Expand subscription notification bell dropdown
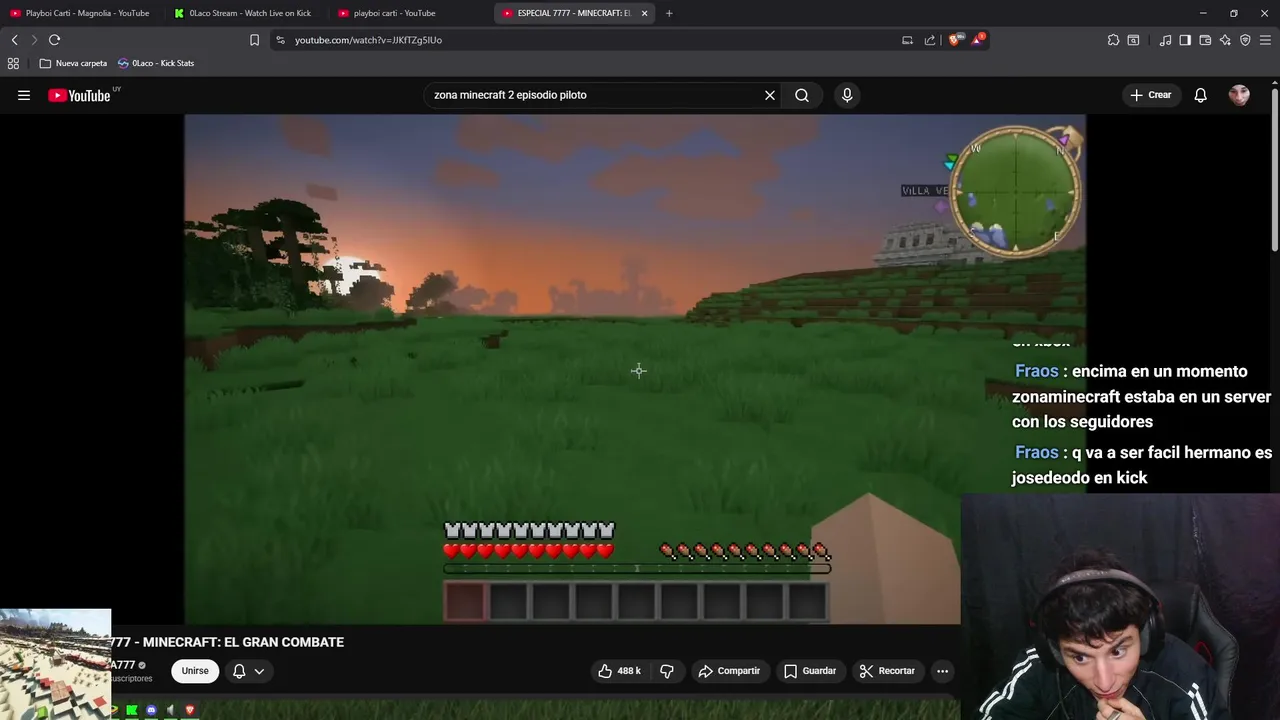 point(248,671)
